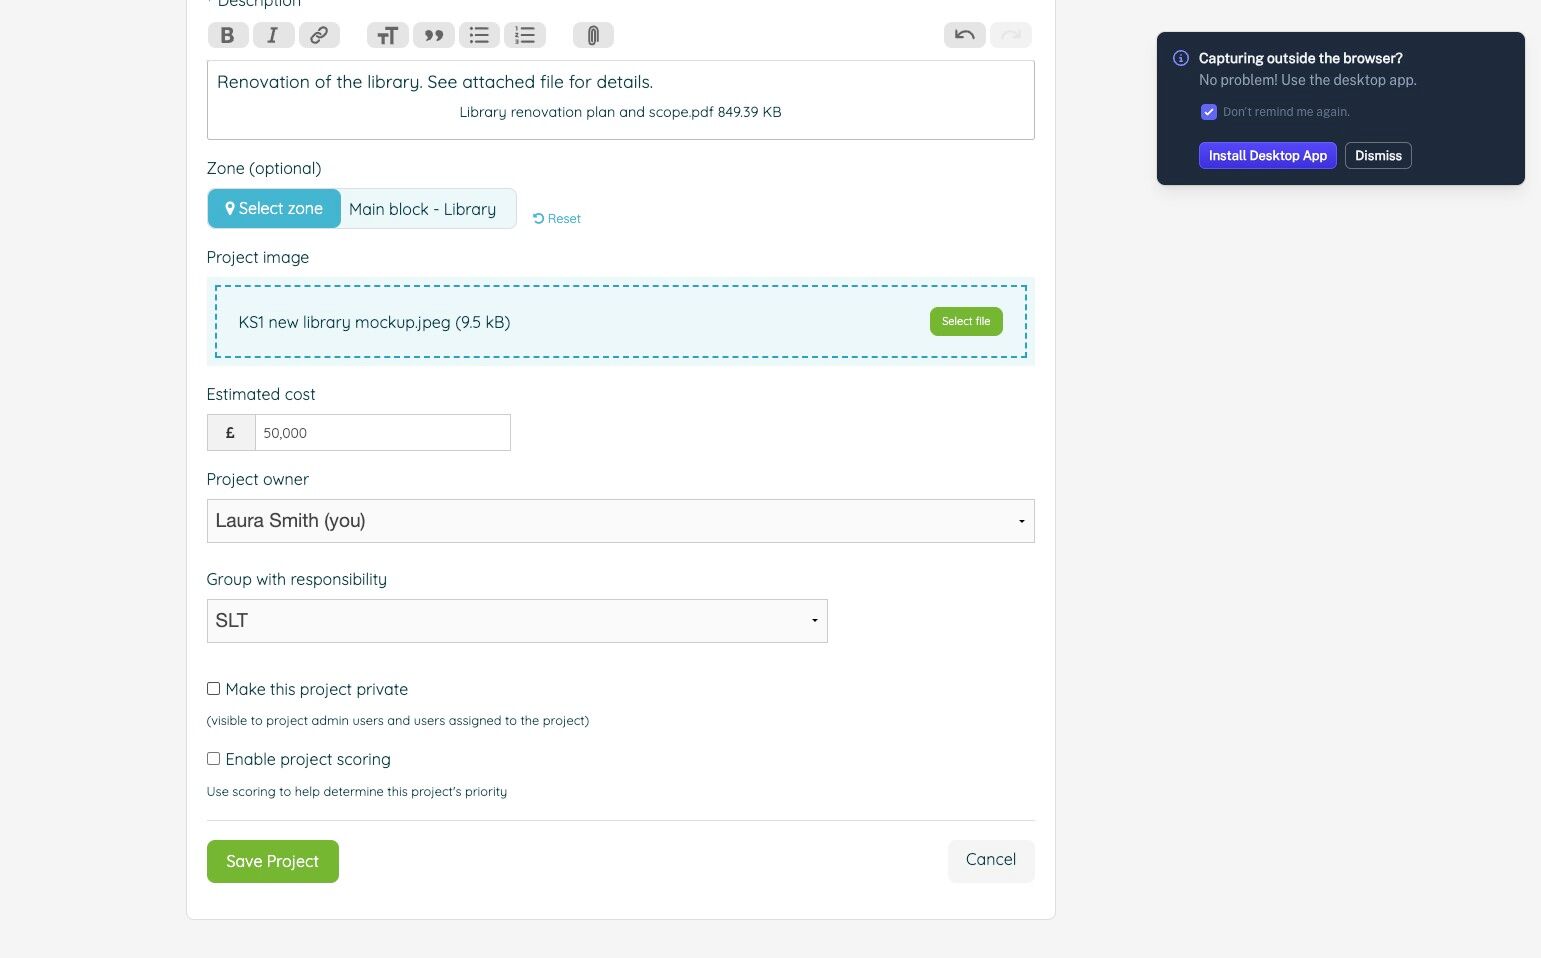Open Group with responsibility dropdown
The image size is (1541, 958).
[517, 621]
